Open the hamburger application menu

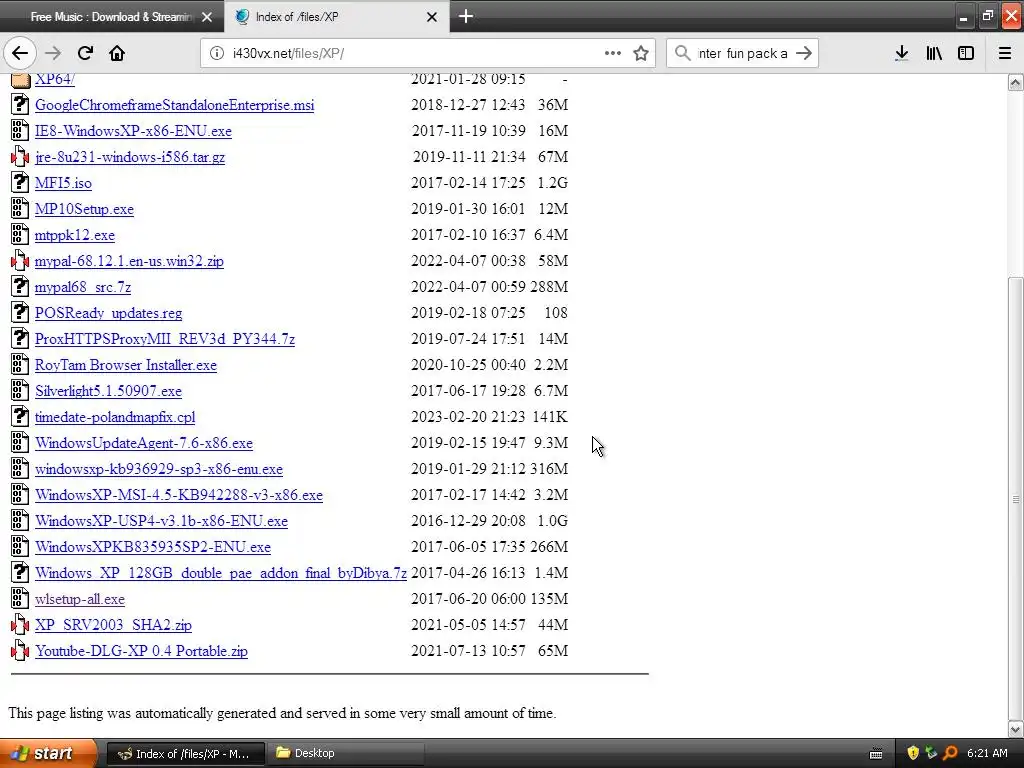click(1005, 53)
